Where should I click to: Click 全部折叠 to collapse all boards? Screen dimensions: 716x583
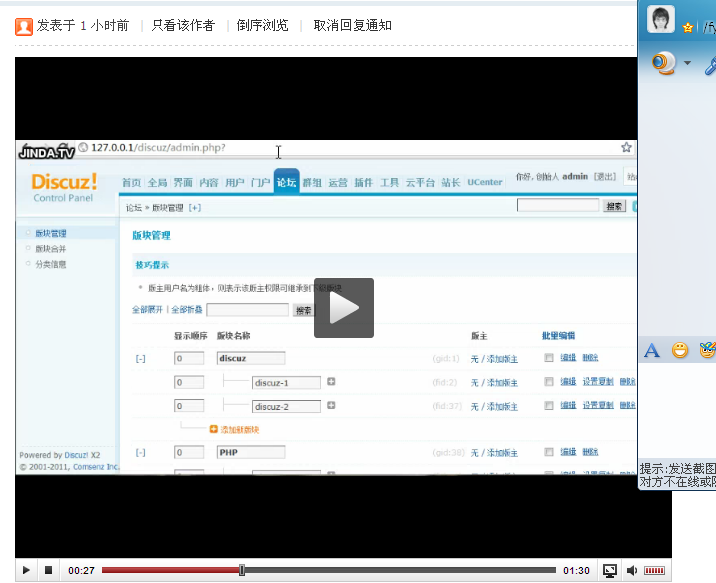[x=187, y=310]
